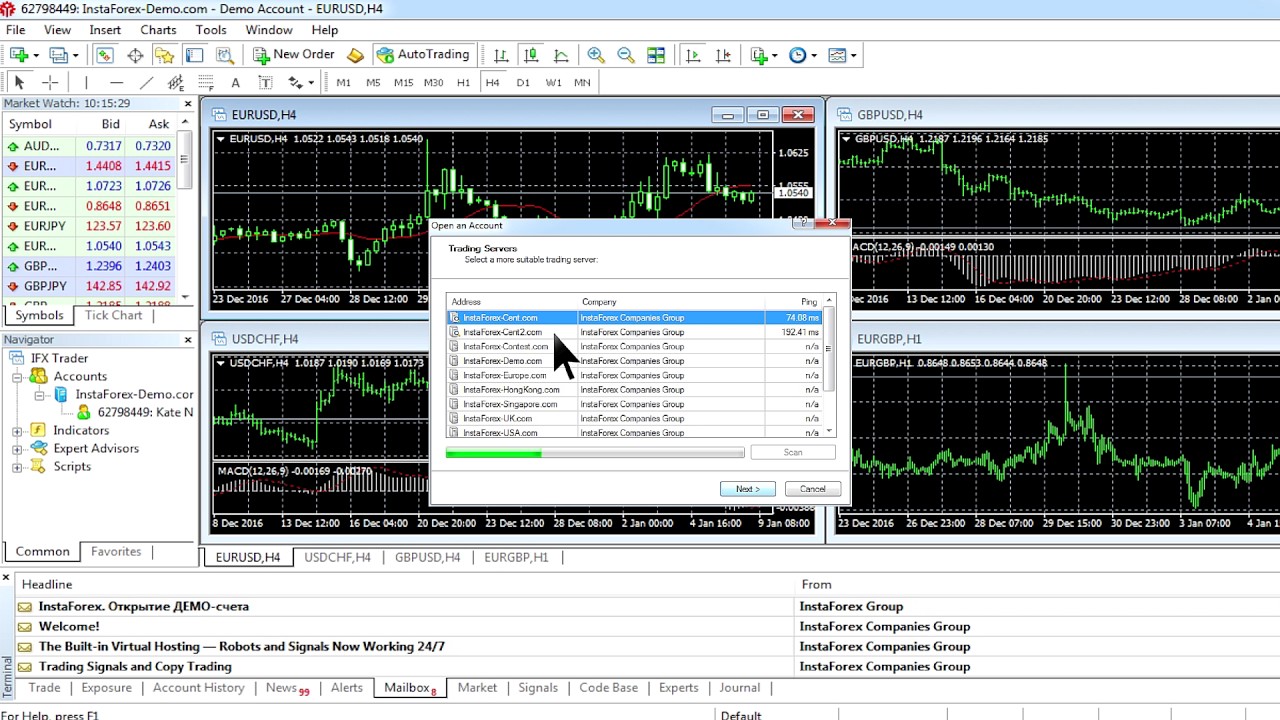This screenshot has width=1280, height=720.
Task: Open the Favorites tab in Navigator
Action: click(116, 552)
